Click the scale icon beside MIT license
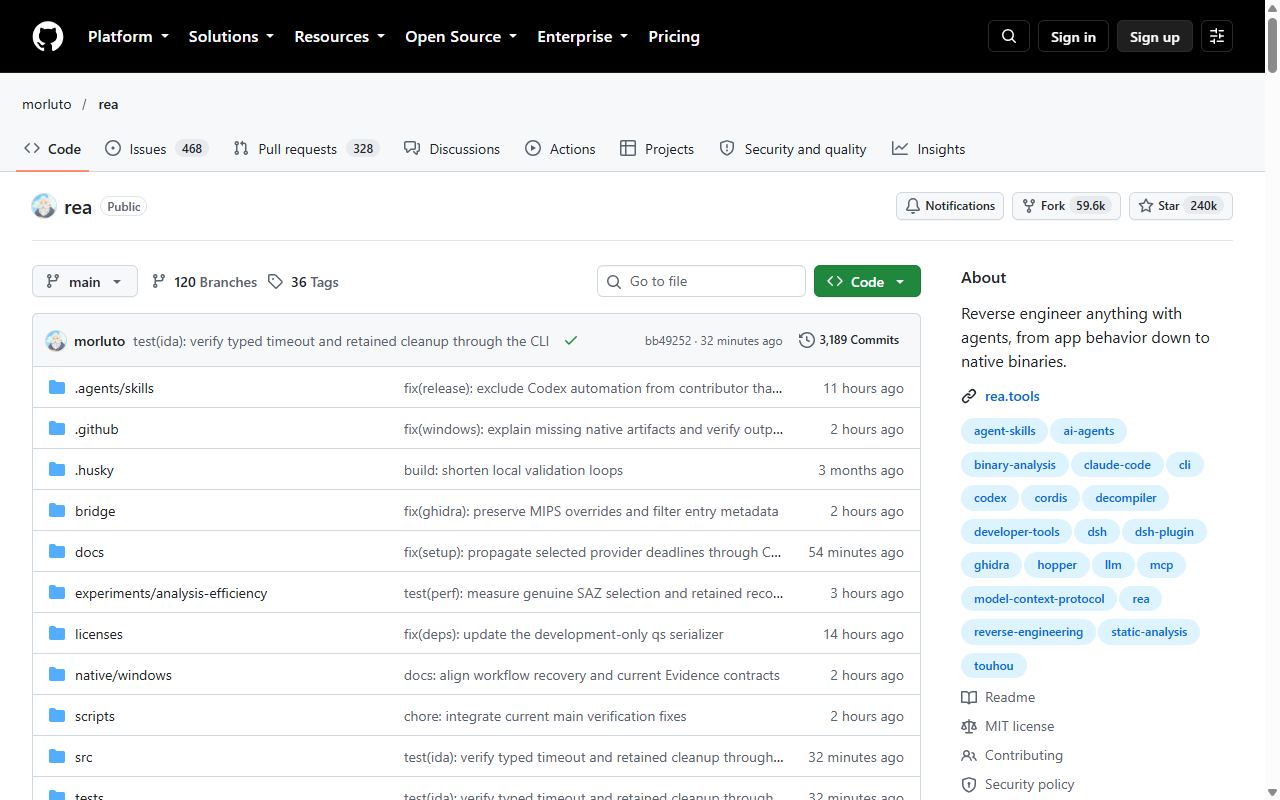Image resolution: width=1280 pixels, height=800 pixels. (969, 726)
